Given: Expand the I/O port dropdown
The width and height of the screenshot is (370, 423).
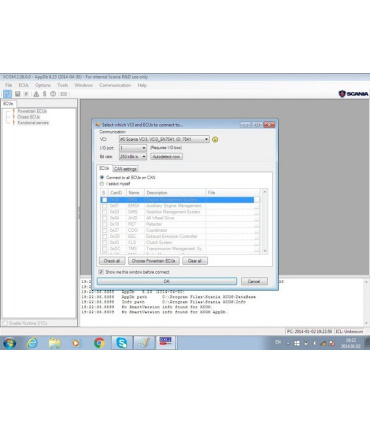Looking at the screenshot, I should click(x=133, y=148).
